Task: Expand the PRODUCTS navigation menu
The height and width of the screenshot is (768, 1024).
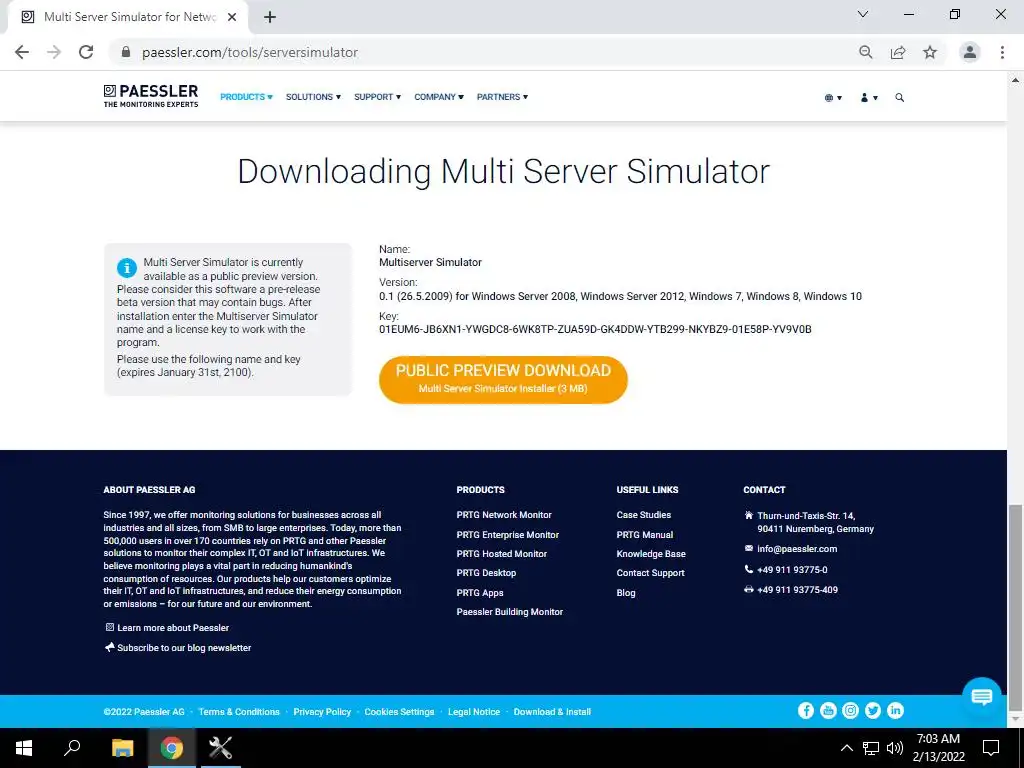Action: click(x=246, y=97)
